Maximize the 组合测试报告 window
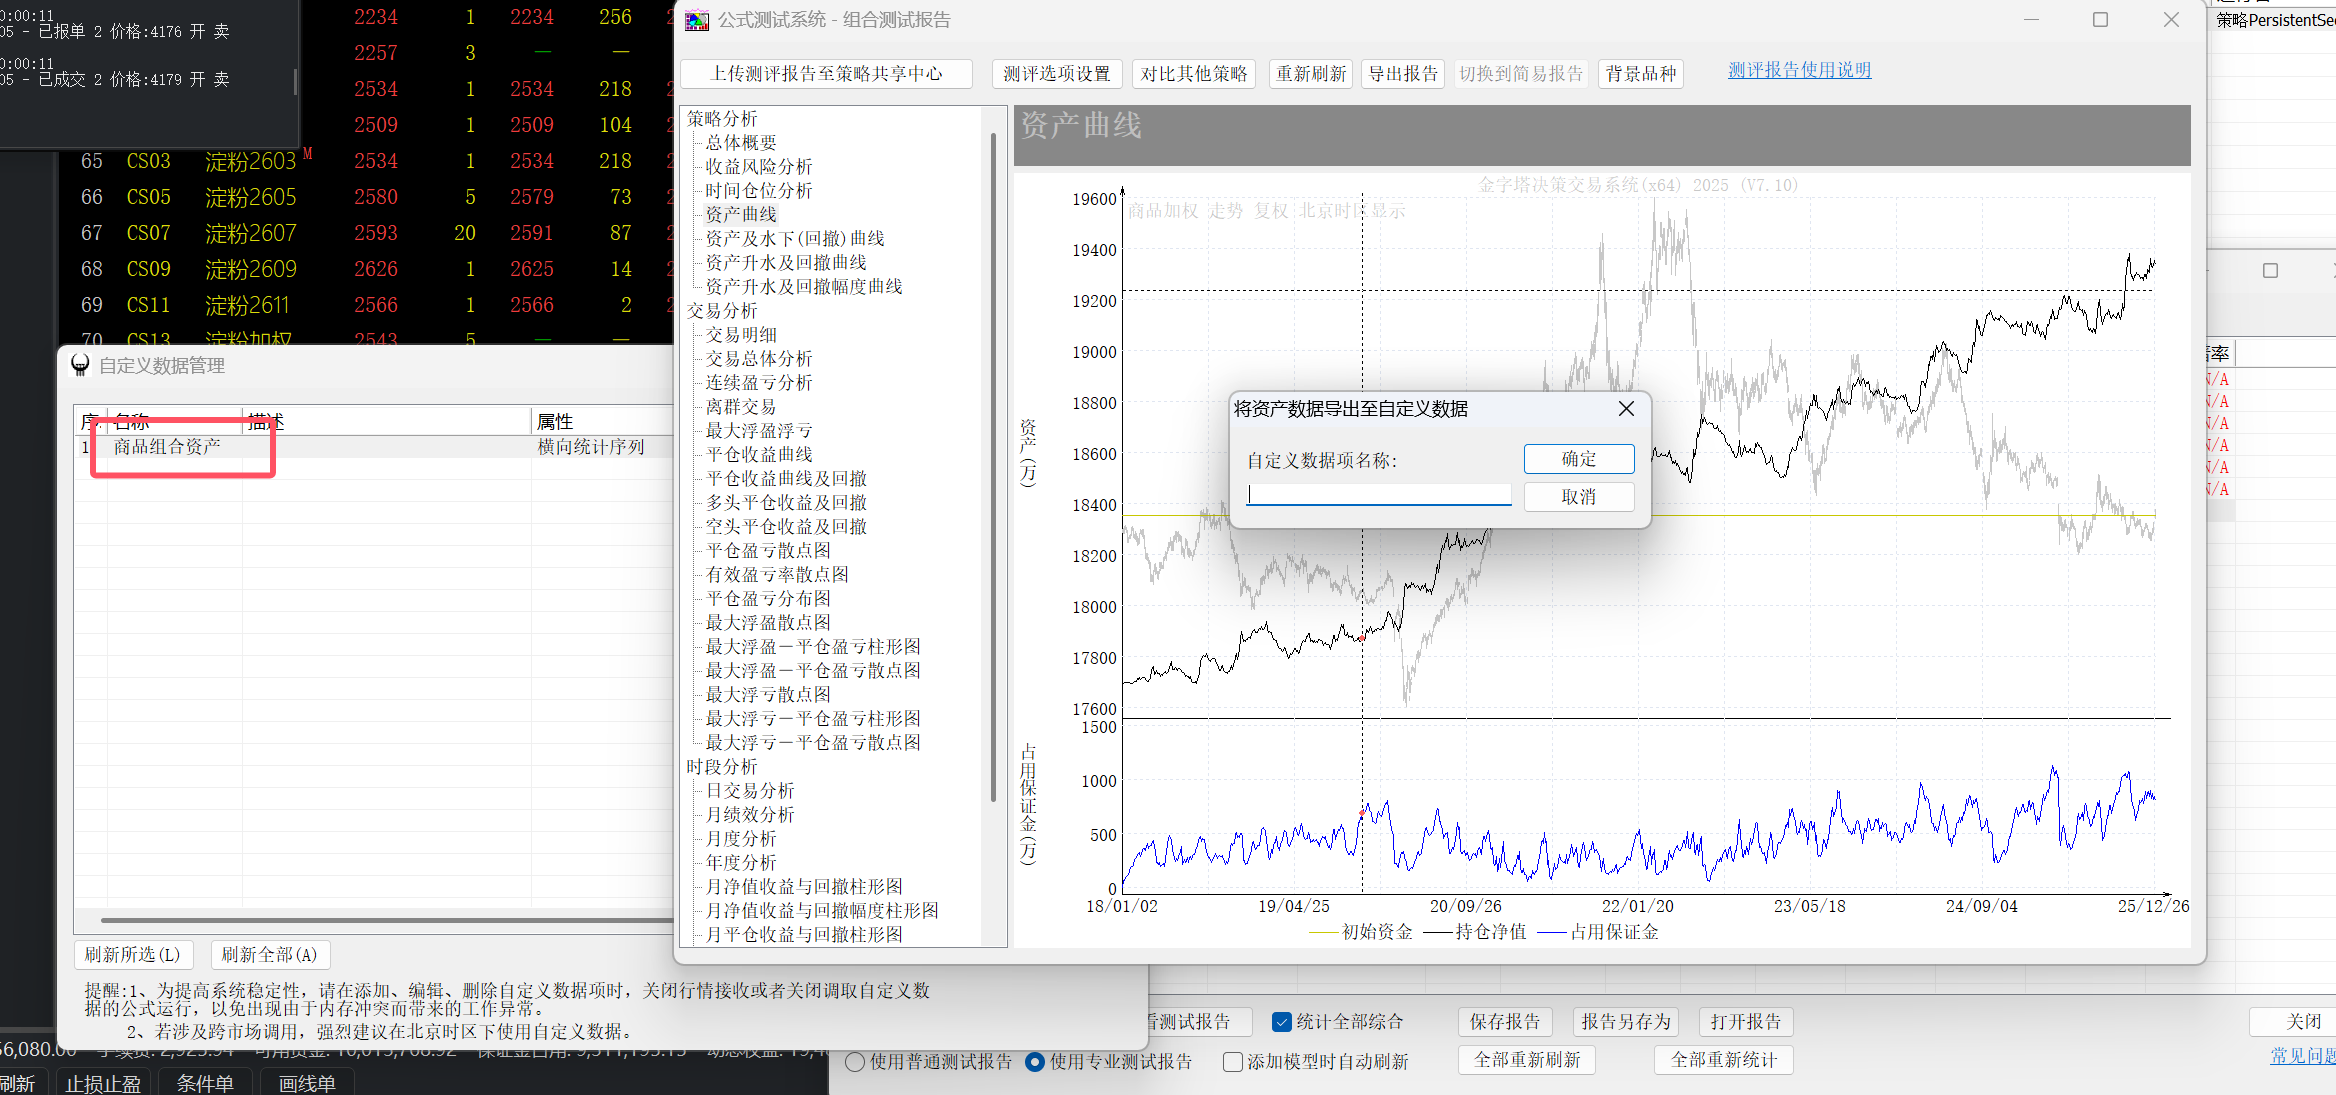 (2100, 20)
